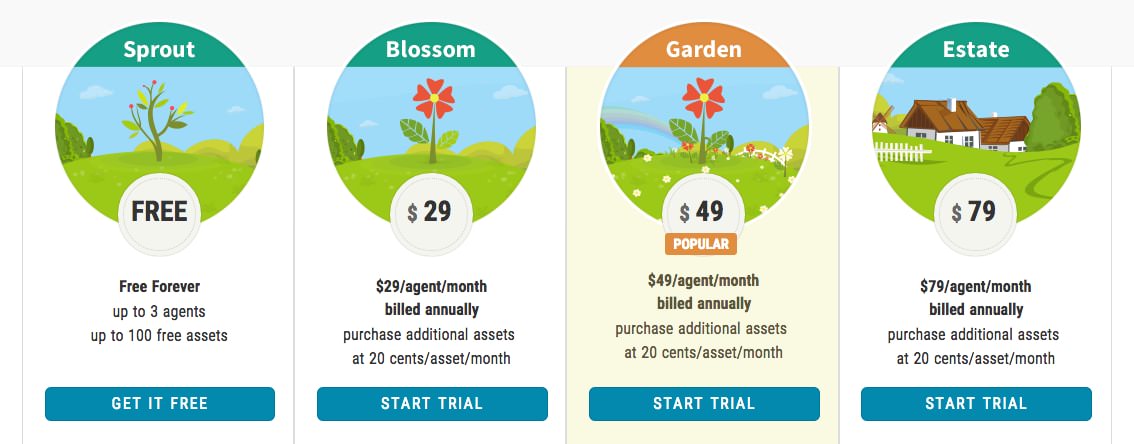This screenshot has height=444, width=1134.
Task: Click the $79 price badge
Action: point(975,212)
